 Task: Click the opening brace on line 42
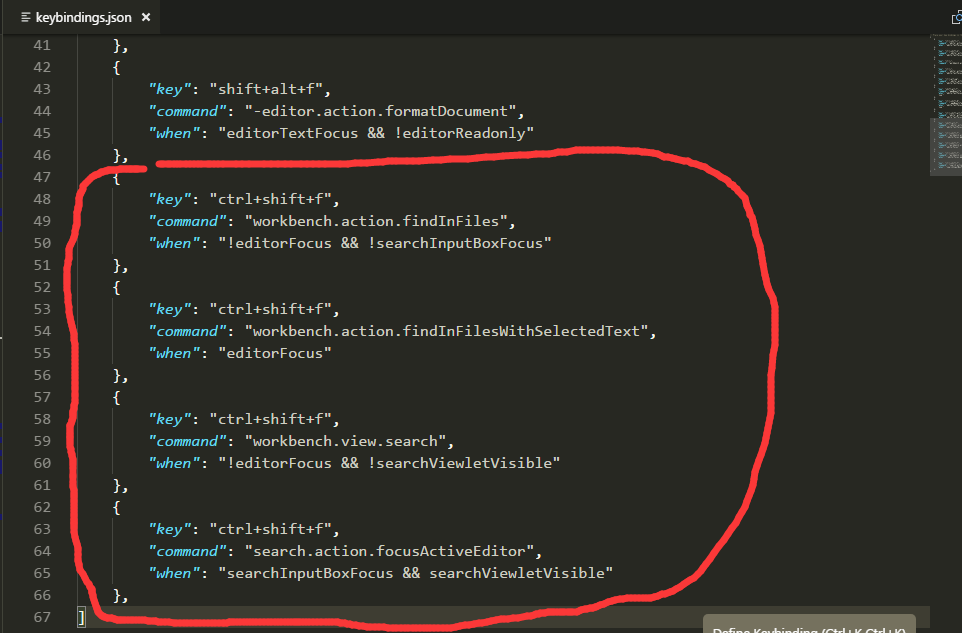click(117, 67)
